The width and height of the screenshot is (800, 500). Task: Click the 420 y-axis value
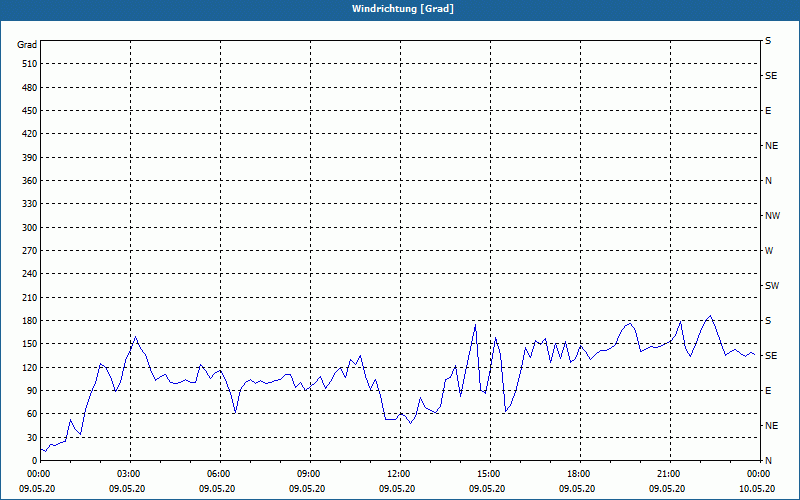tap(30, 134)
